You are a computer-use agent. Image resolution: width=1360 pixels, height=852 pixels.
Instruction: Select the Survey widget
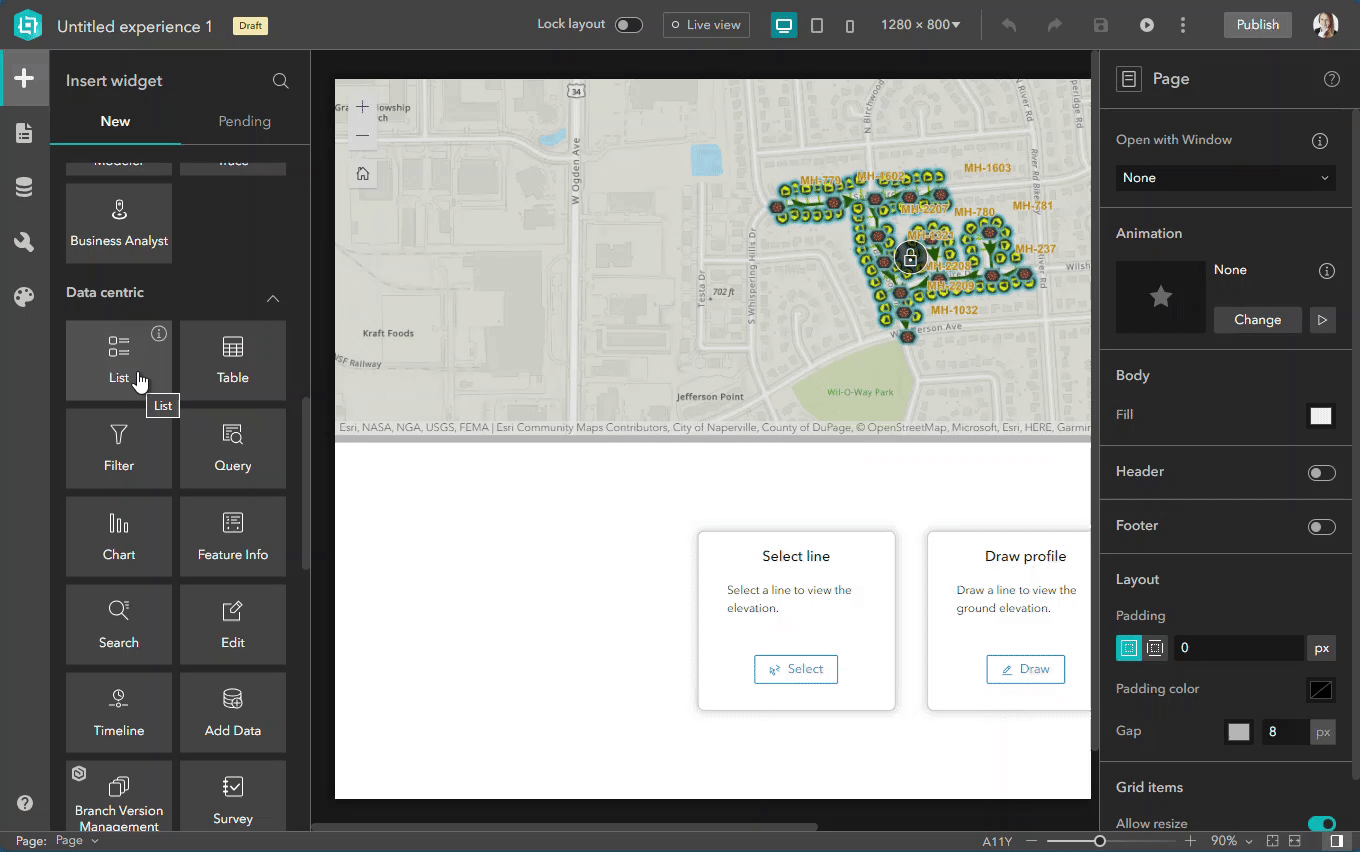click(233, 796)
